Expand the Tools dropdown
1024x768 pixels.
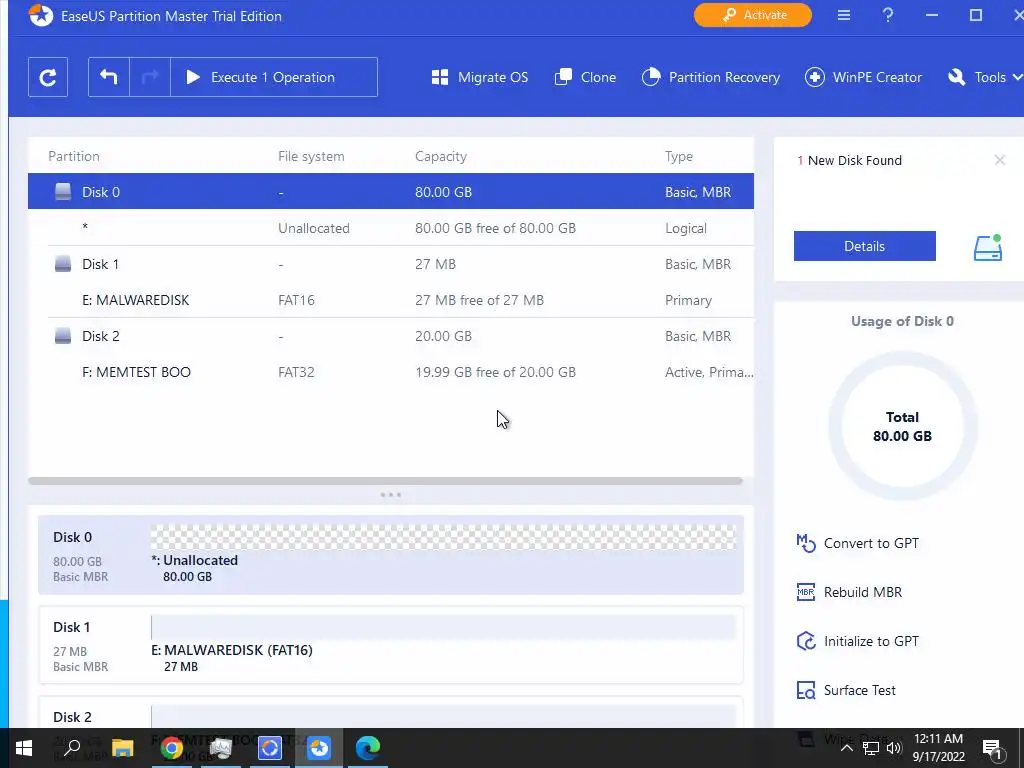[985, 77]
